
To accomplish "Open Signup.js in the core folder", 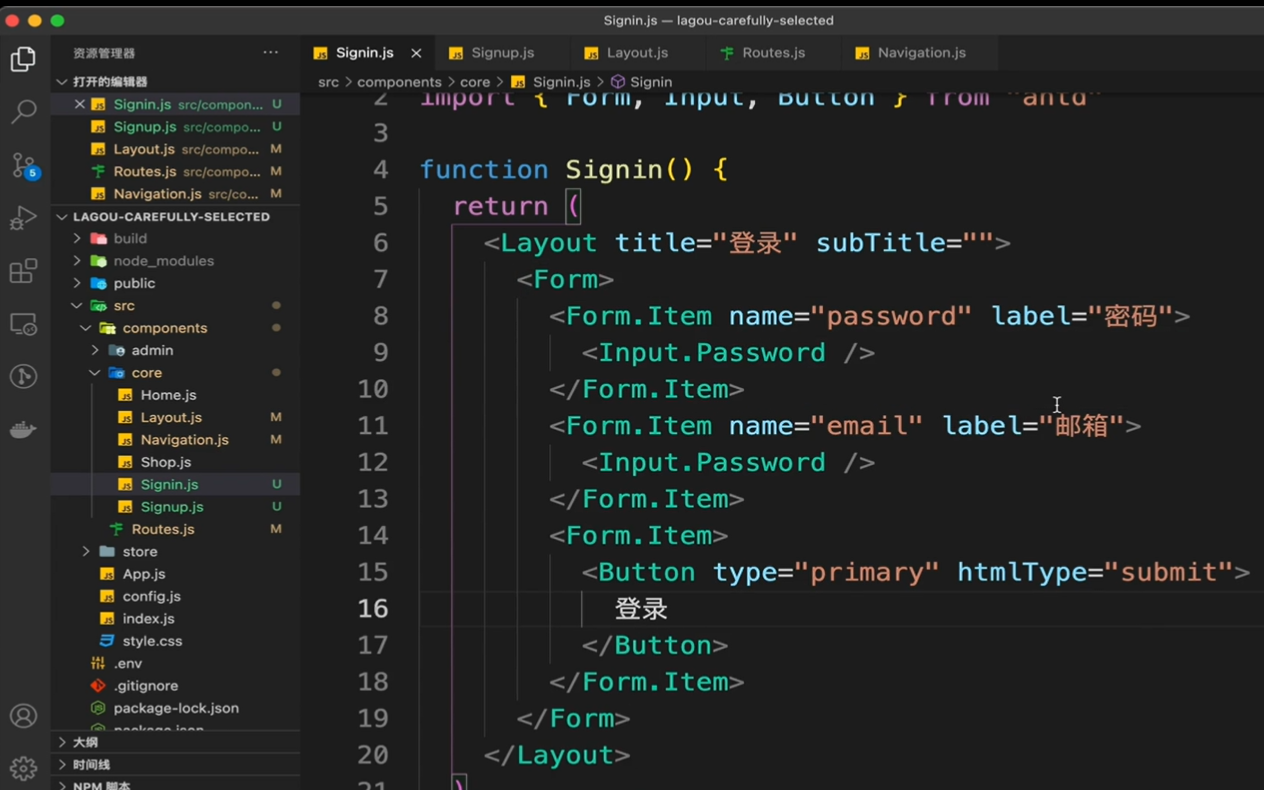I will click(x=172, y=507).
